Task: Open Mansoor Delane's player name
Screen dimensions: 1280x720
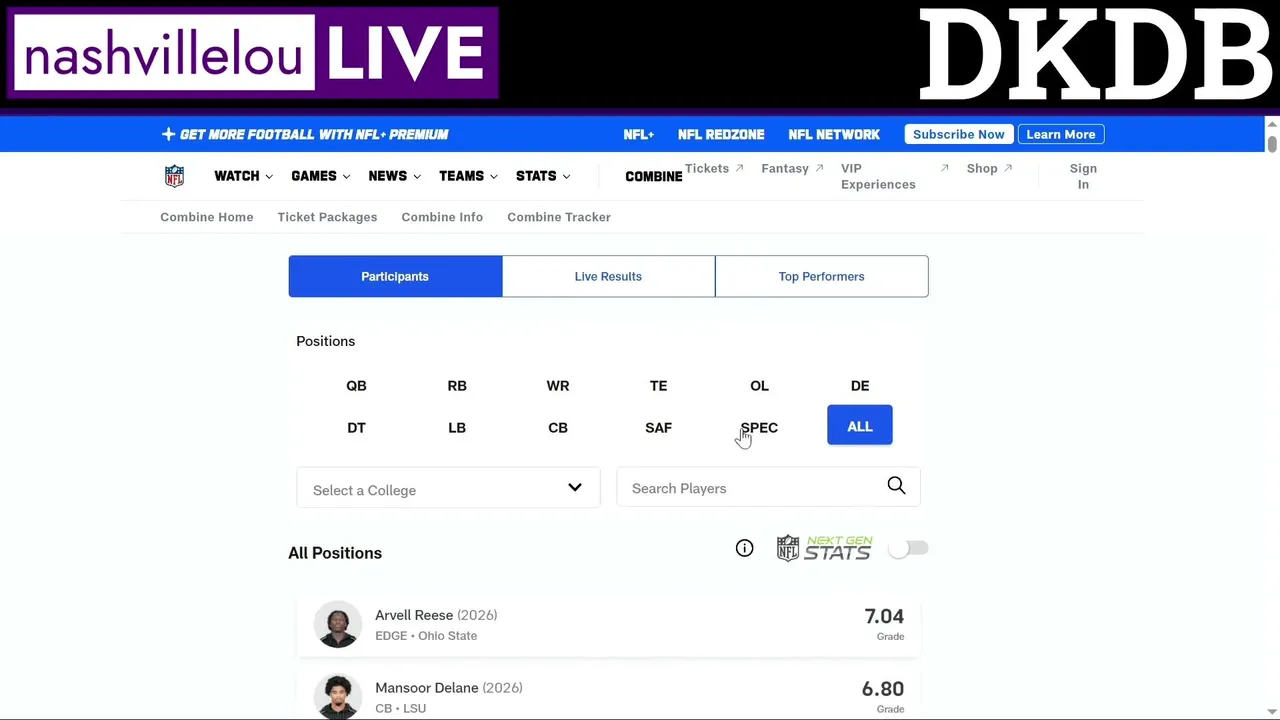Action: pyautogui.click(x=426, y=688)
